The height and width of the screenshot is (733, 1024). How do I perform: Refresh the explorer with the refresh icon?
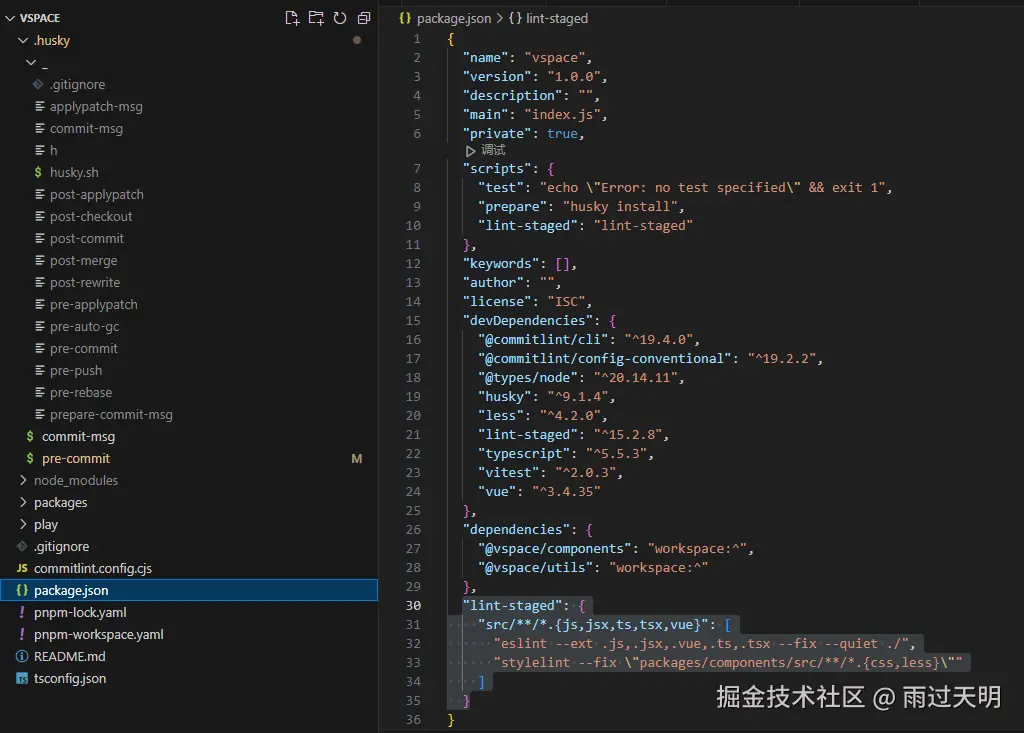(x=340, y=18)
